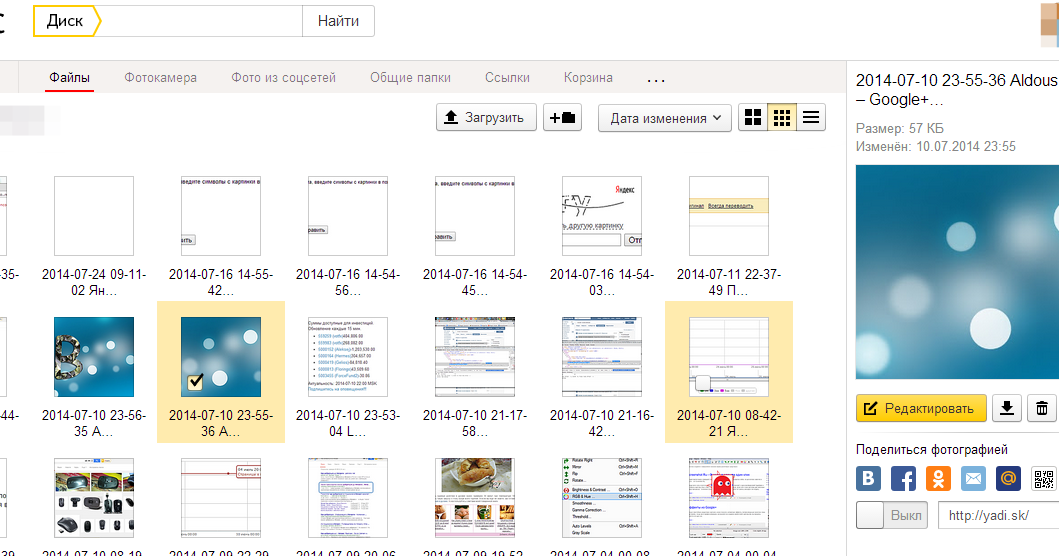Select the 2014-07-10 23-53-04 list thumbnail
Image resolution: width=1059 pixels, height=556 pixels.
tap(348, 357)
